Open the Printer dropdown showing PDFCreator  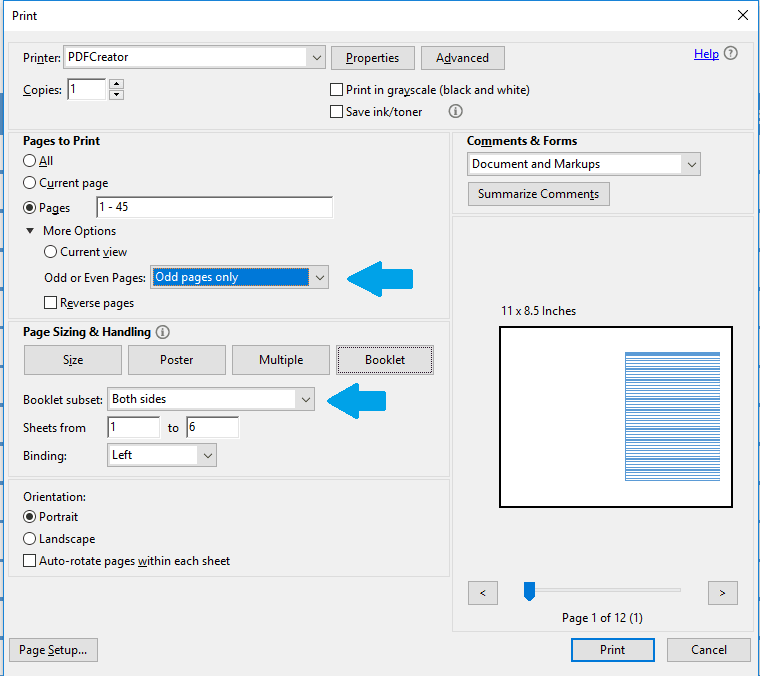point(194,58)
